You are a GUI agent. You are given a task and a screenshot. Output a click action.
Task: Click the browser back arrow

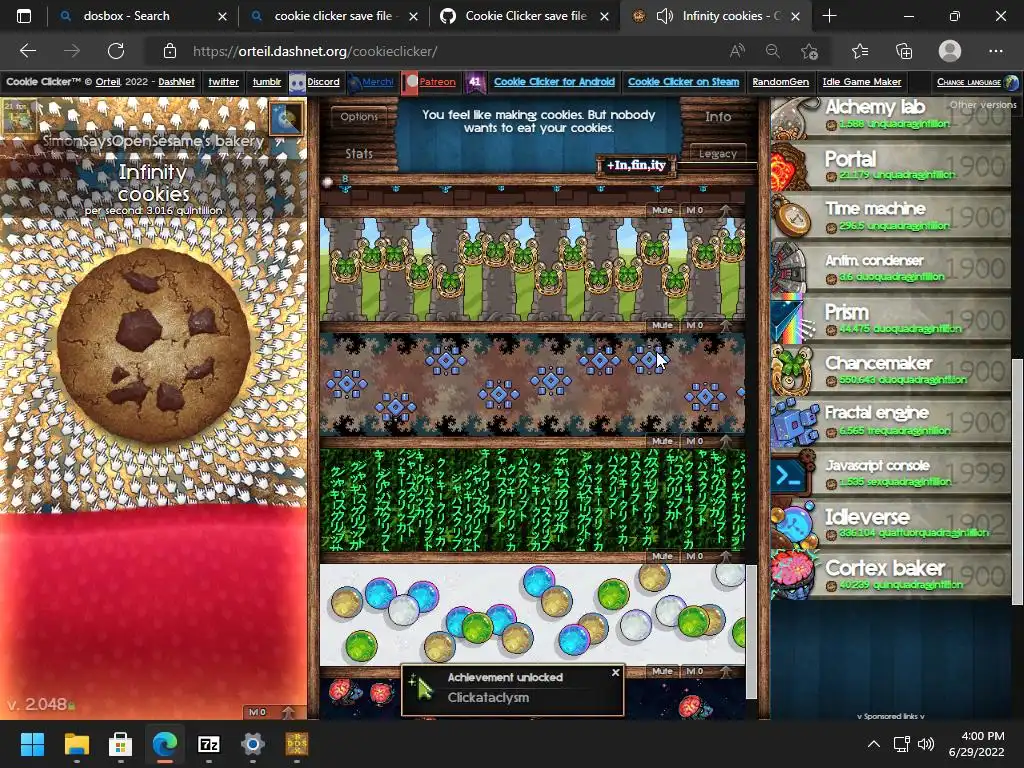click(x=27, y=51)
